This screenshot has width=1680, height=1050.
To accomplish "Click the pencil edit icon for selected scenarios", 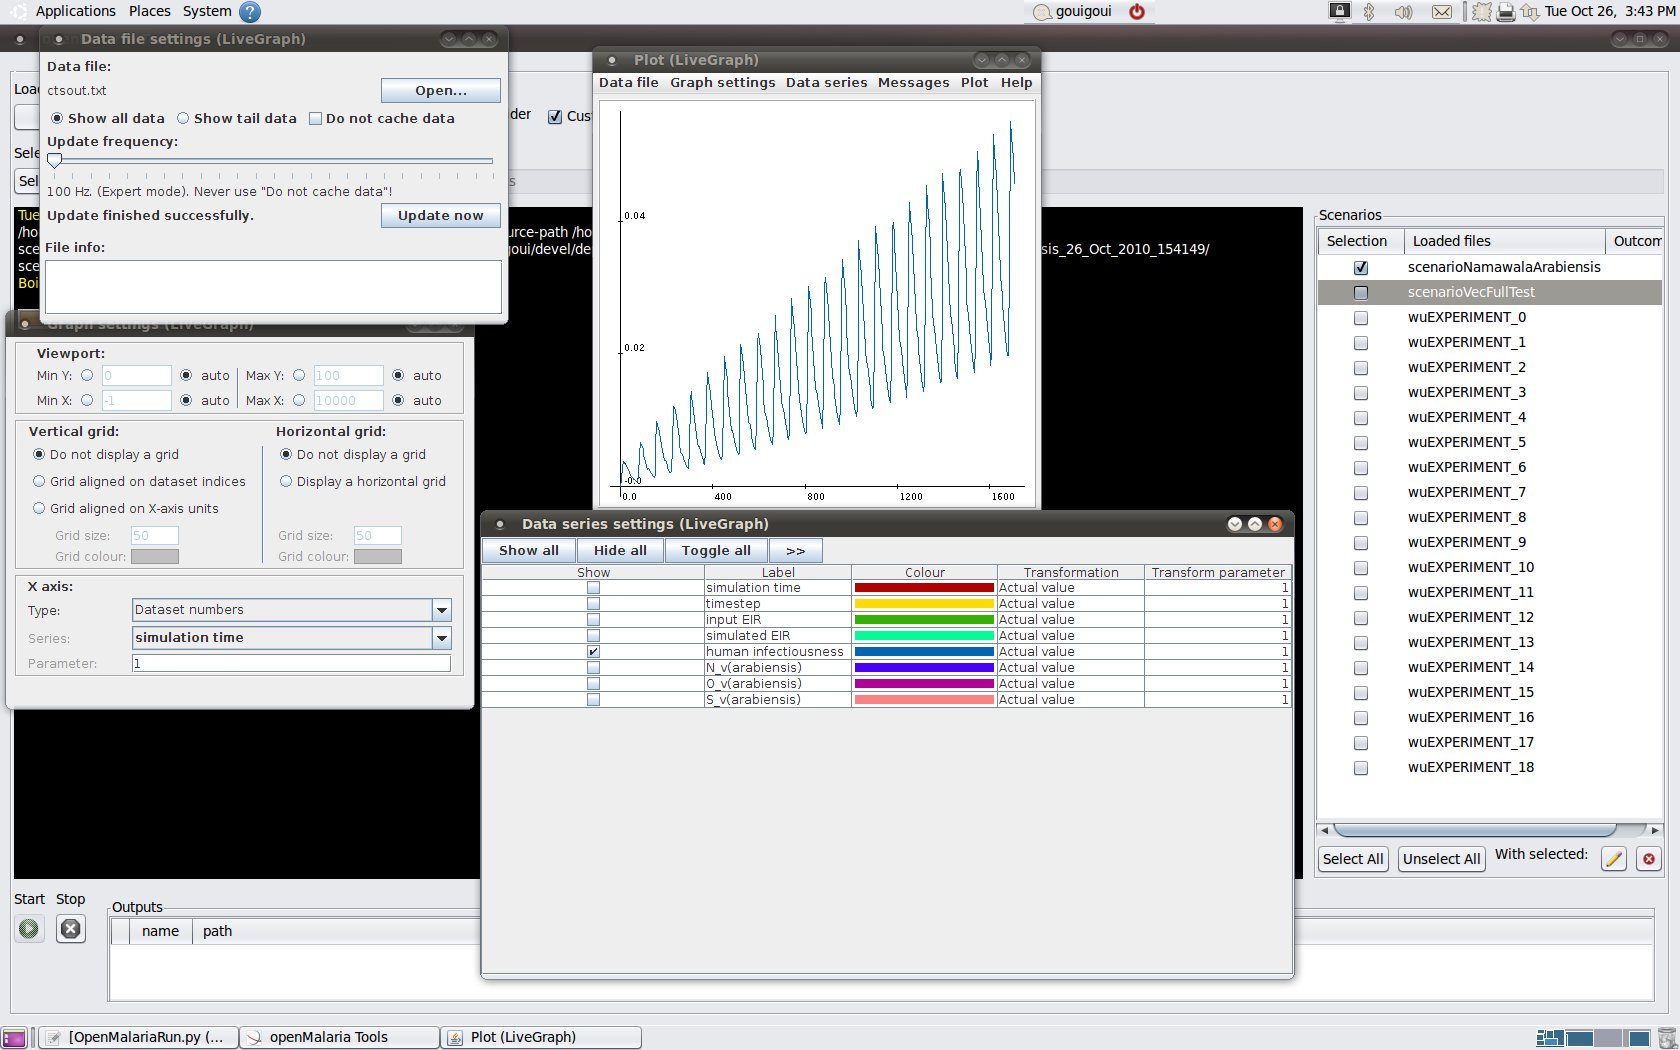I will (1613, 859).
